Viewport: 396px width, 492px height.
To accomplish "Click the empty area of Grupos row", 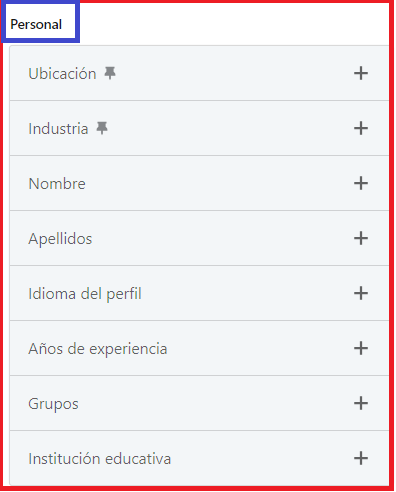I will point(213,403).
